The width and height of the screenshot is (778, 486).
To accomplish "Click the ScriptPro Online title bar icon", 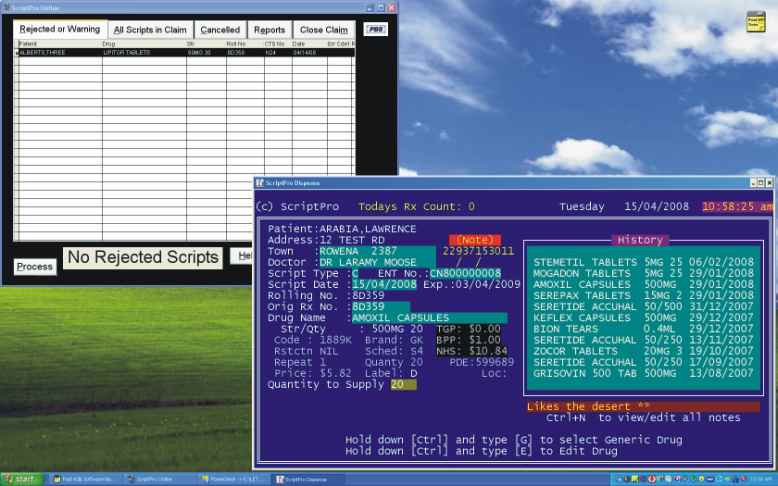I will [7, 7].
